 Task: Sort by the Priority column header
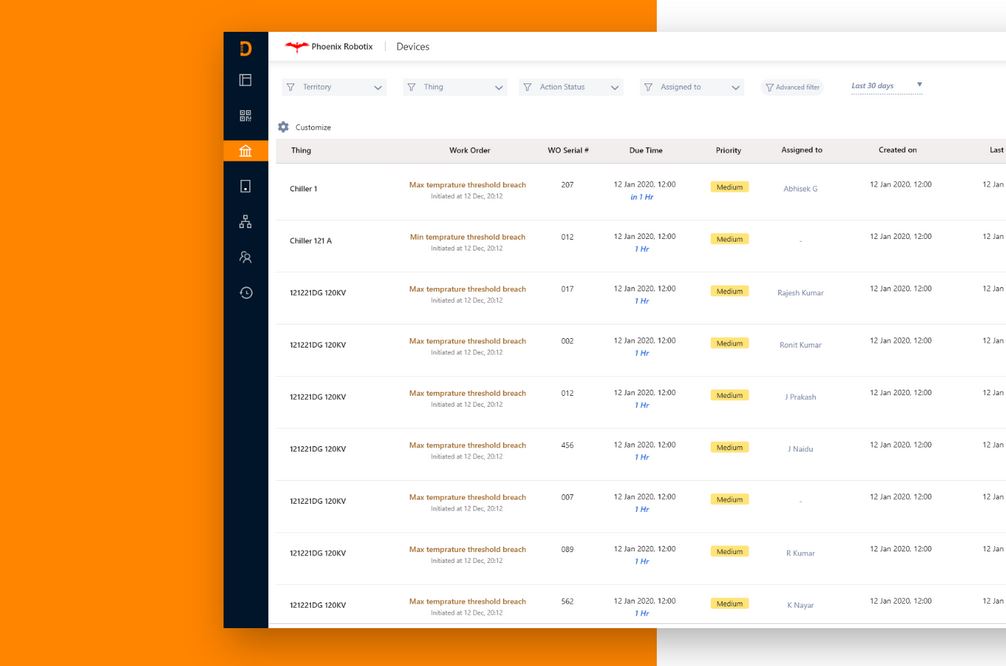click(x=728, y=150)
